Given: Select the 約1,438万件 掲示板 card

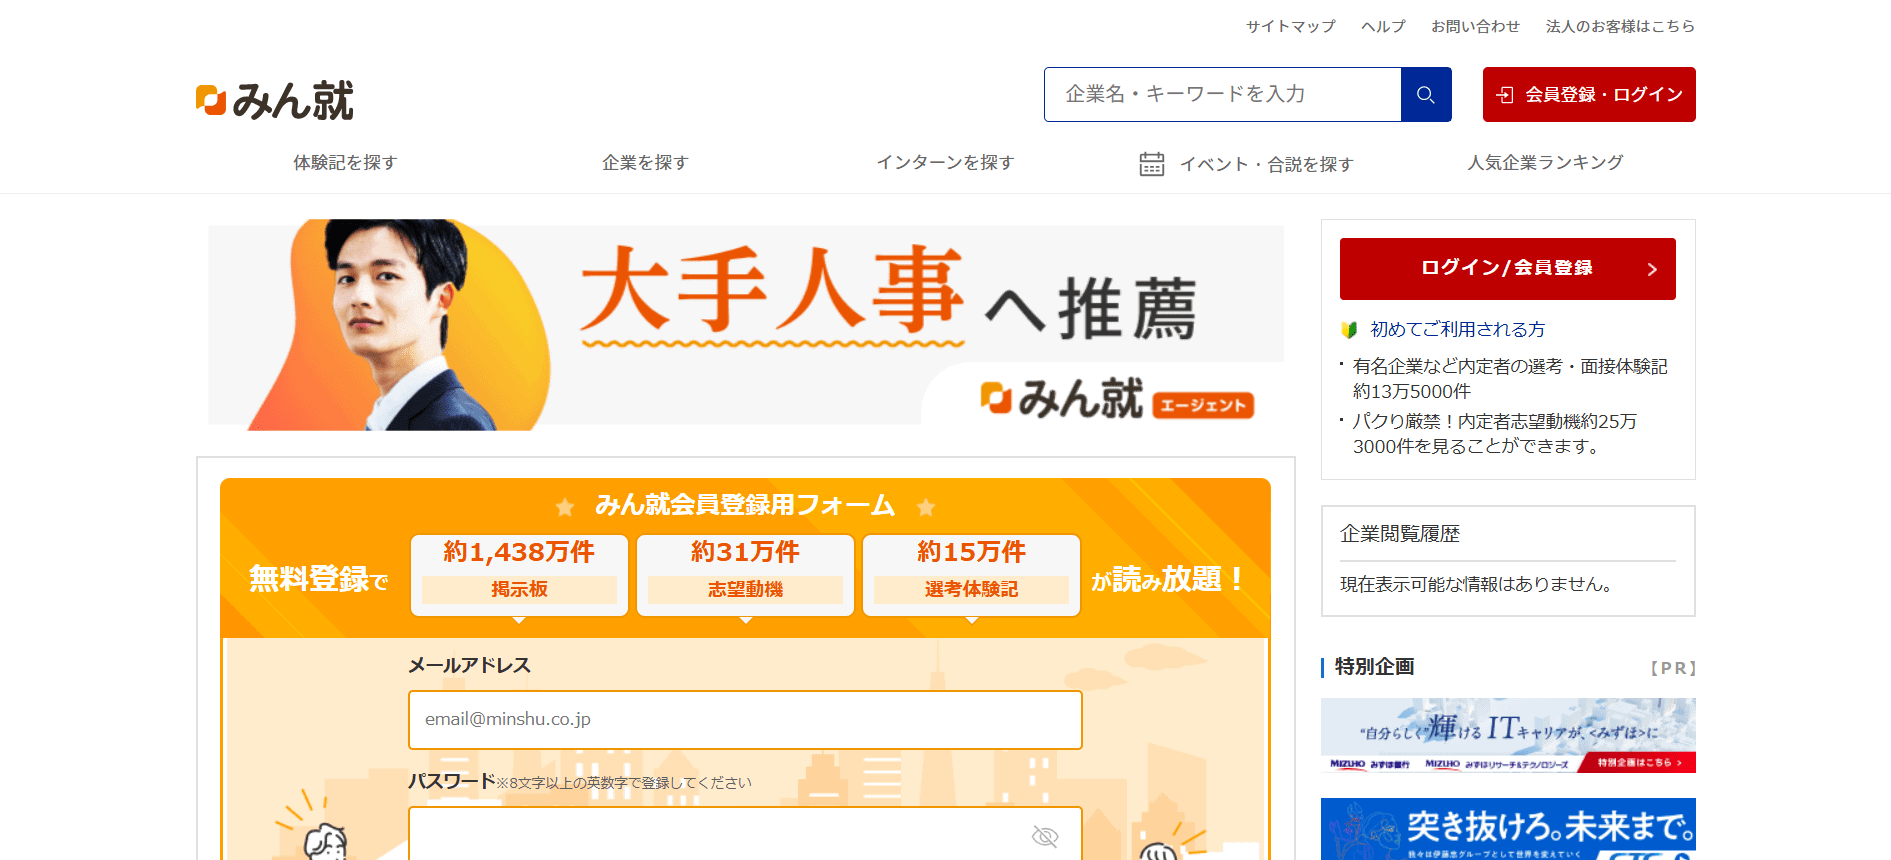Looking at the screenshot, I should (x=519, y=575).
